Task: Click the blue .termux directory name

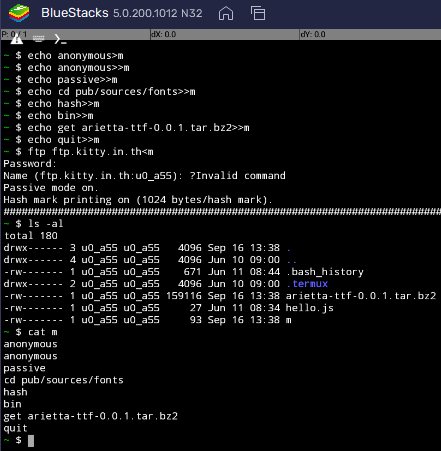Action: pyautogui.click(x=307, y=284)
